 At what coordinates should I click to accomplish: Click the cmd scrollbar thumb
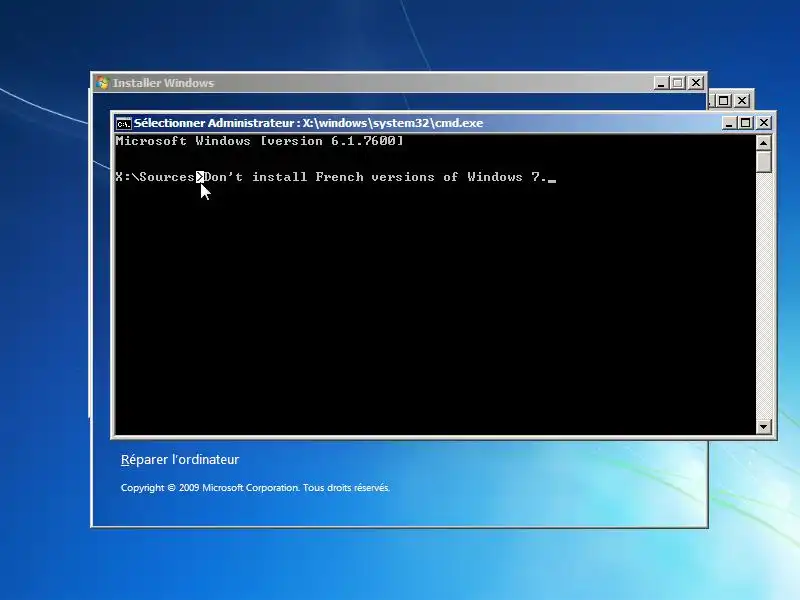tap(763, 162)
